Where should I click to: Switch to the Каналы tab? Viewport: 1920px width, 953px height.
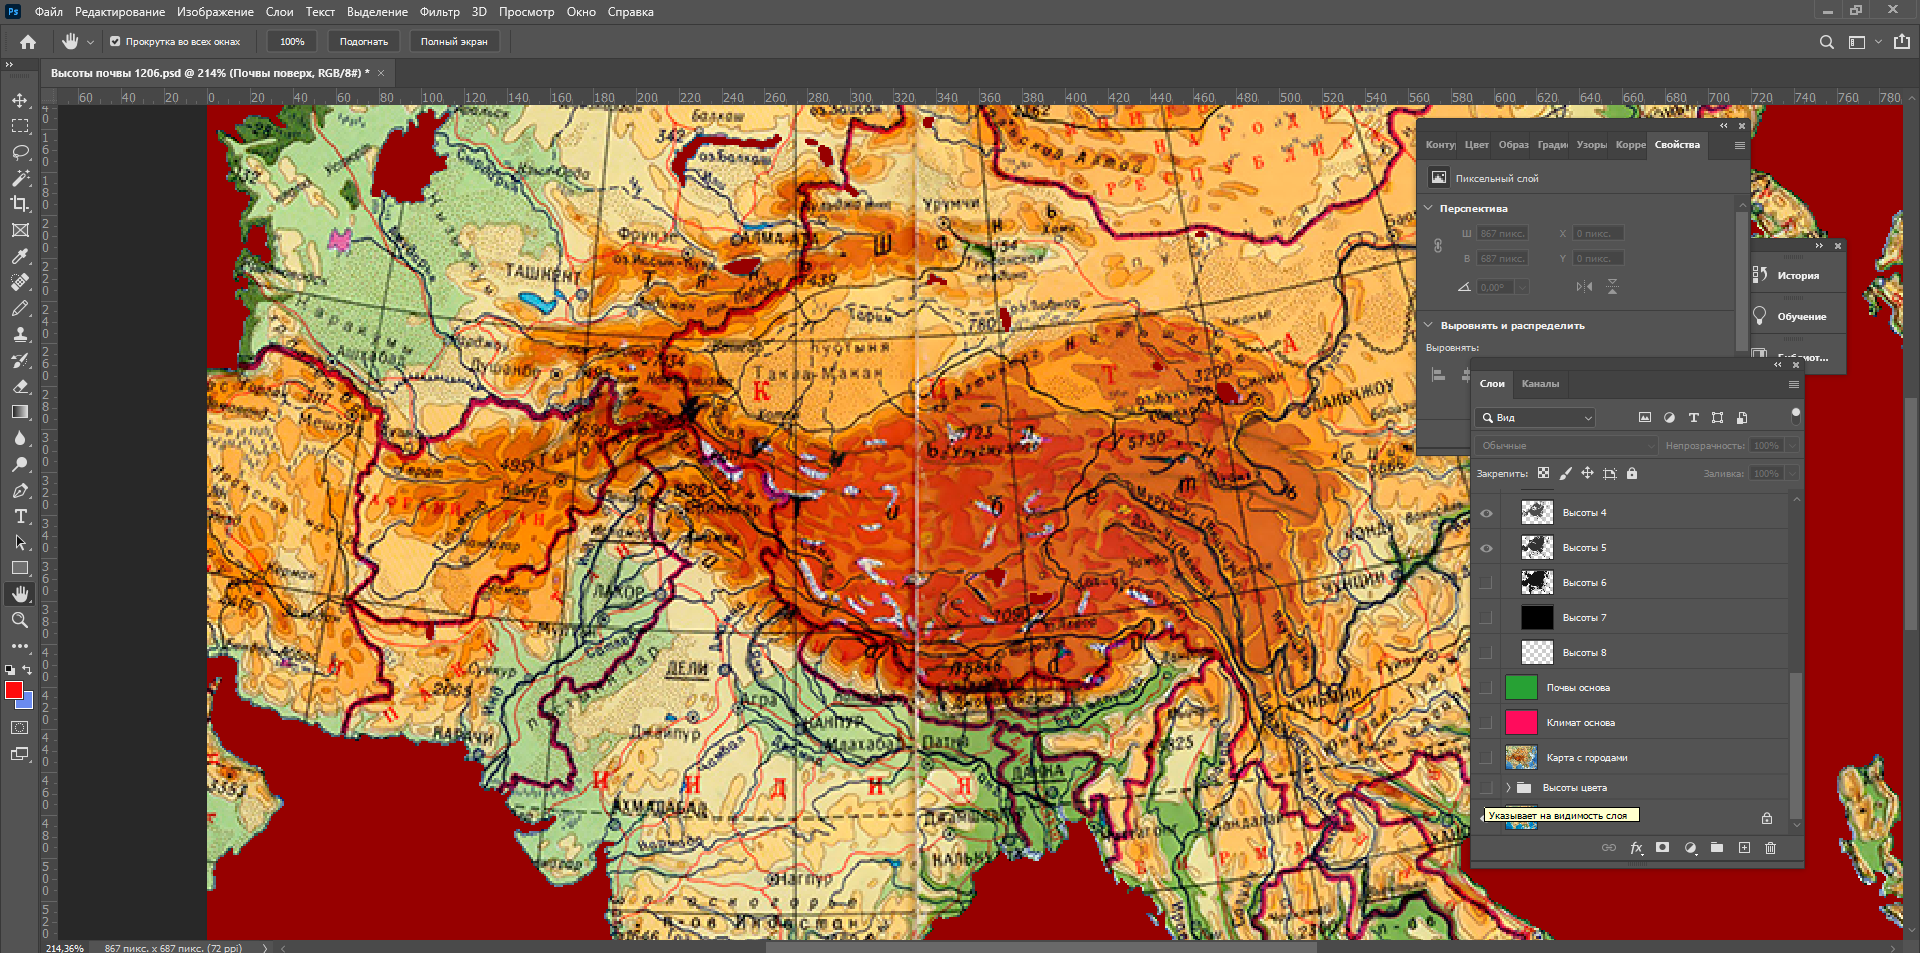click(x=1540, y=384)
